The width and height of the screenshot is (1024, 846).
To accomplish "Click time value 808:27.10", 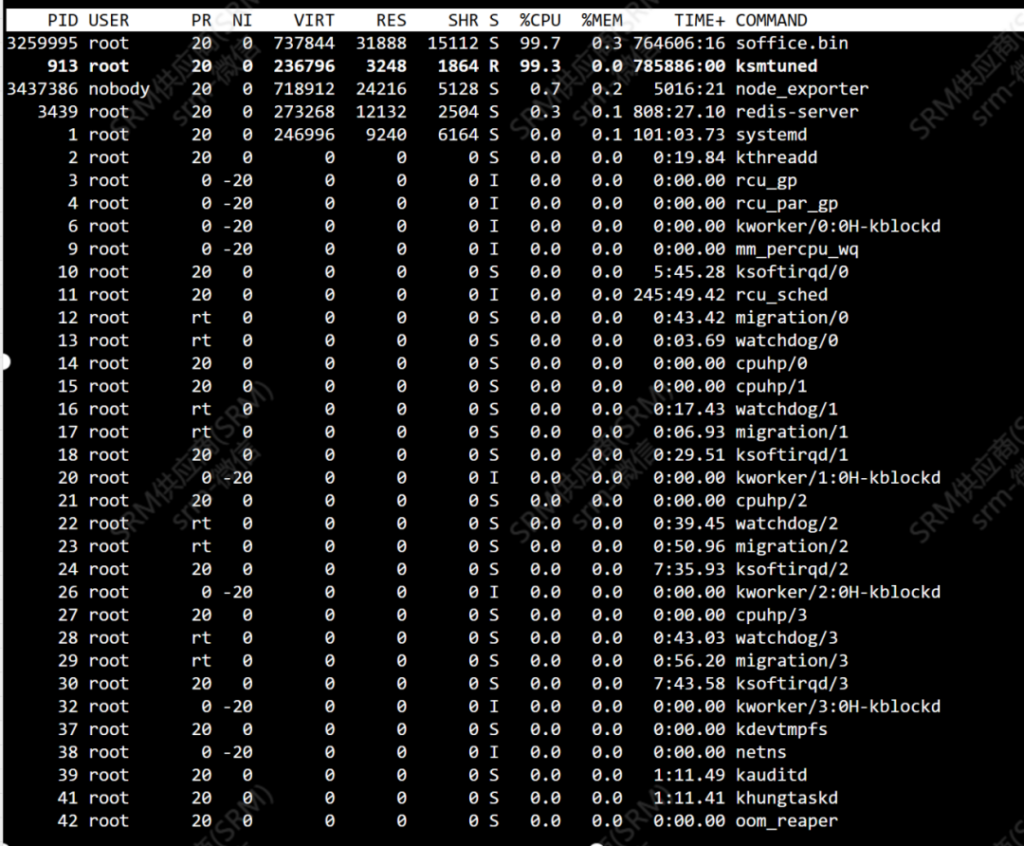I will pyautogui.click(x=679, y=112).
